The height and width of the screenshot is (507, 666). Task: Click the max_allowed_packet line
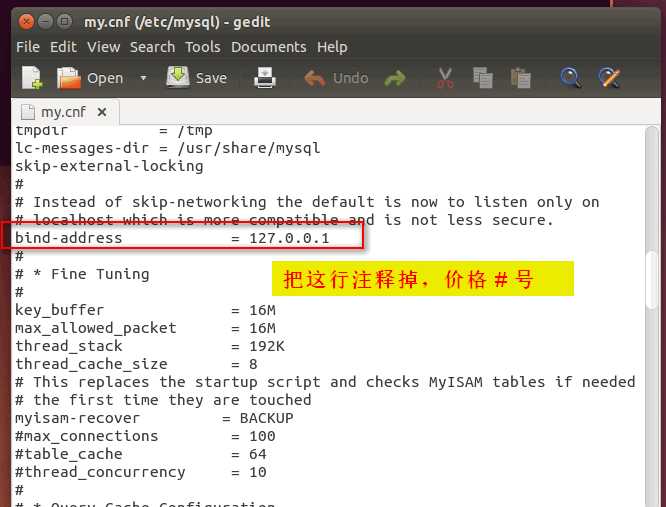click(145, 328)
